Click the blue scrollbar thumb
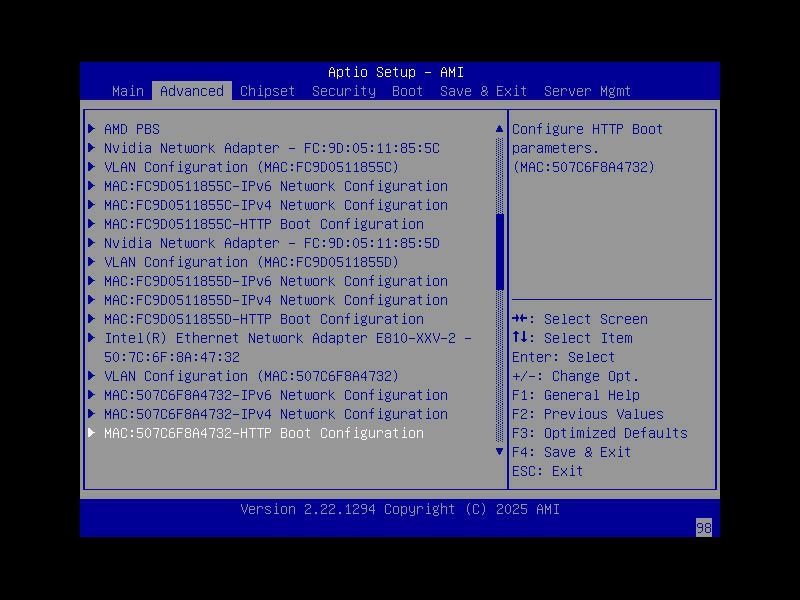 coord(499,252)
